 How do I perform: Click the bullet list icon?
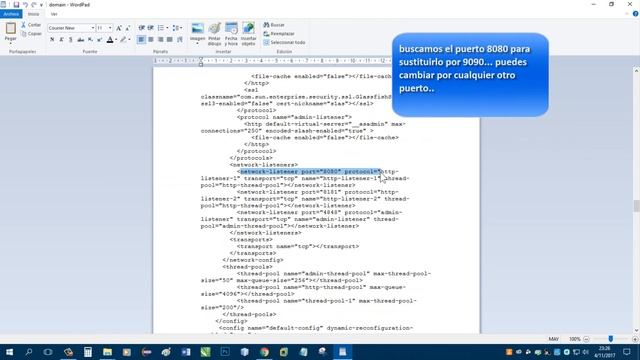pos(161,28)
